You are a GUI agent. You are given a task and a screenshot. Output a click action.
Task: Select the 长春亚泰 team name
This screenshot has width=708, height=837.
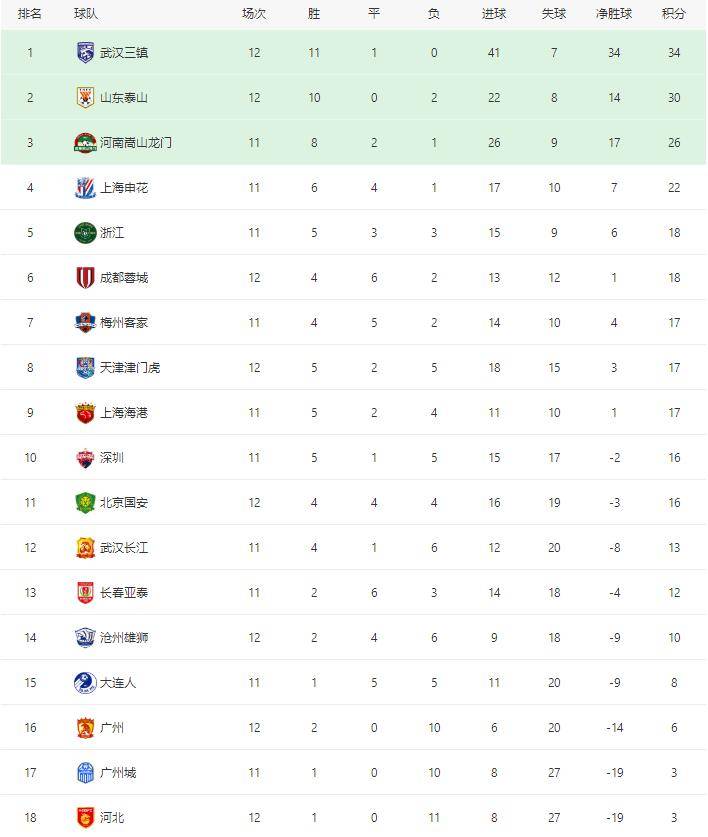click(124, 593)
